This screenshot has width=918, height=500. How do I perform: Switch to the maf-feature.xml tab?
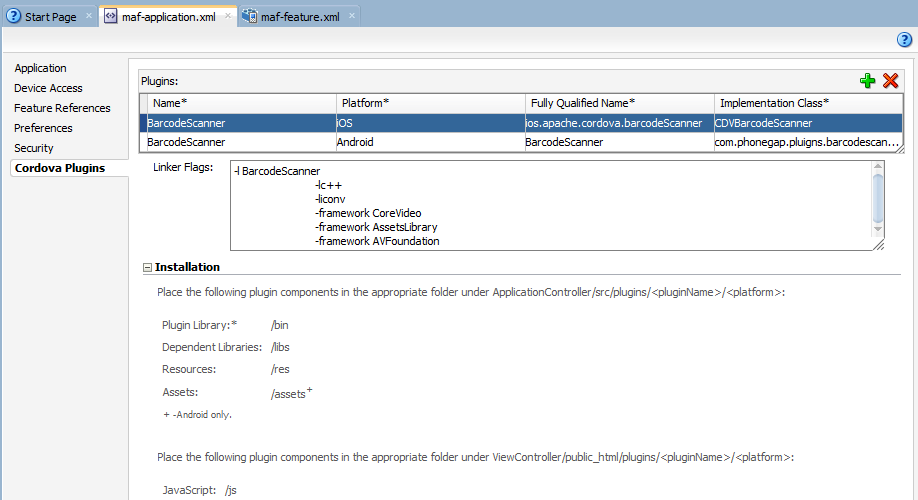(300, 17)
